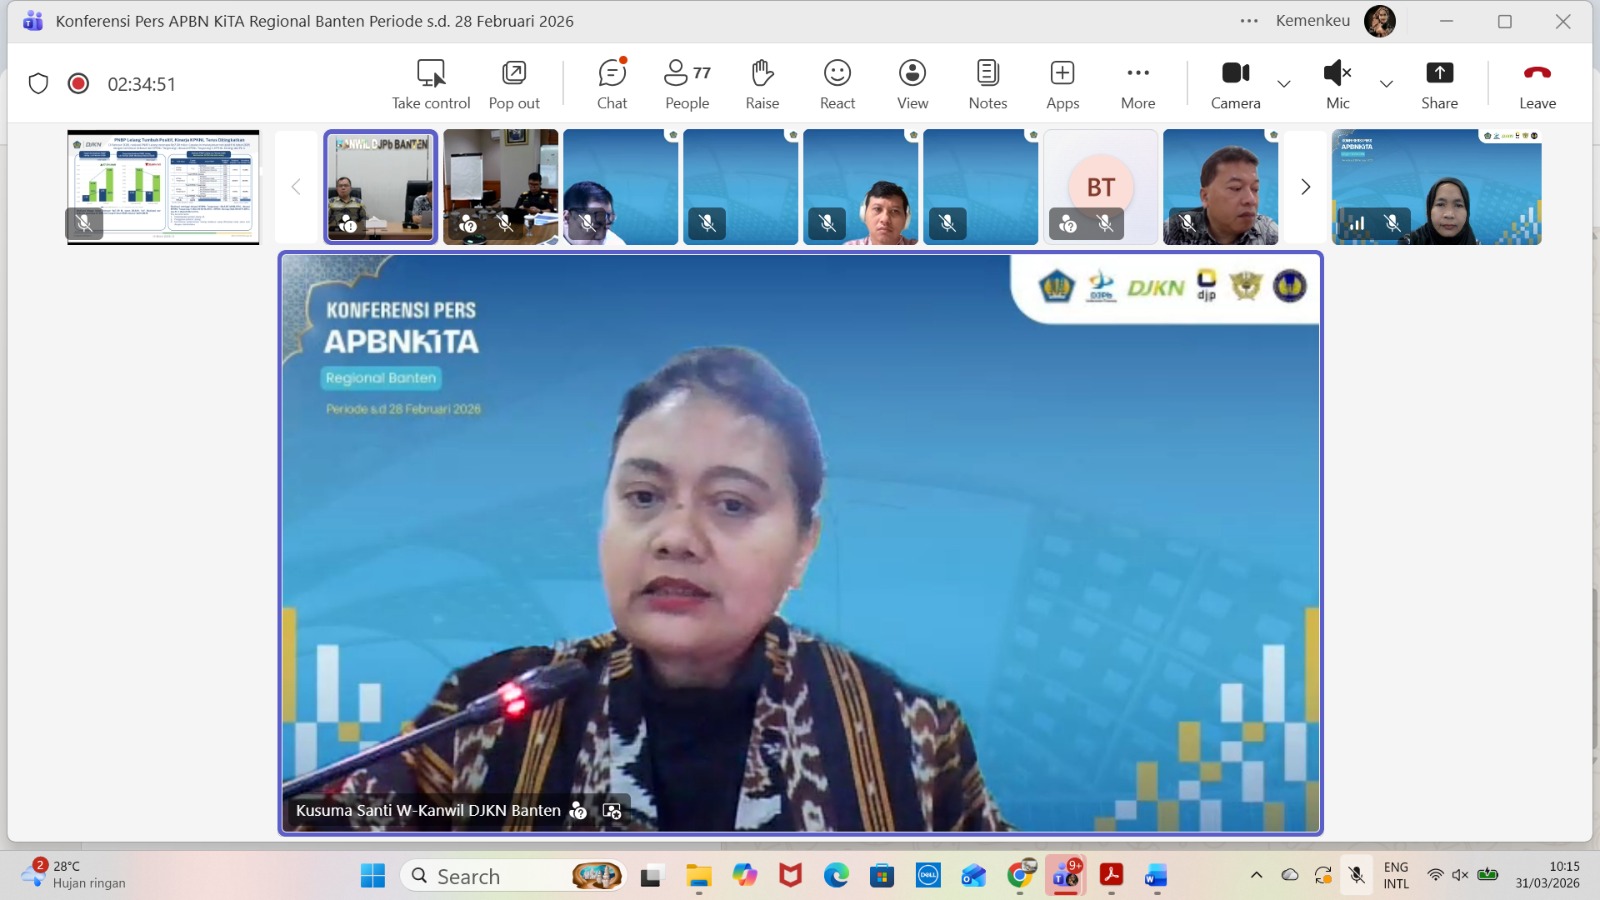Toggle the Camera on or off

coord(1235,84)
